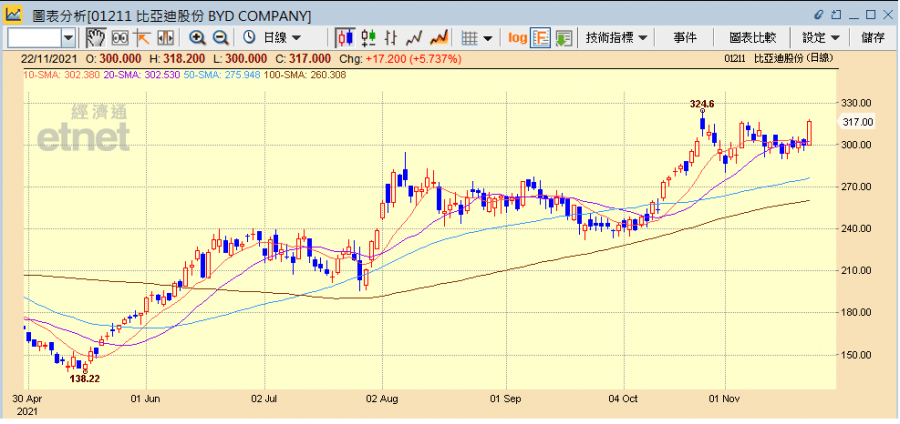Switch to plain line chart type
Image resolution: width=900 pixels, height=424 pixels.
tap(415, 37)
